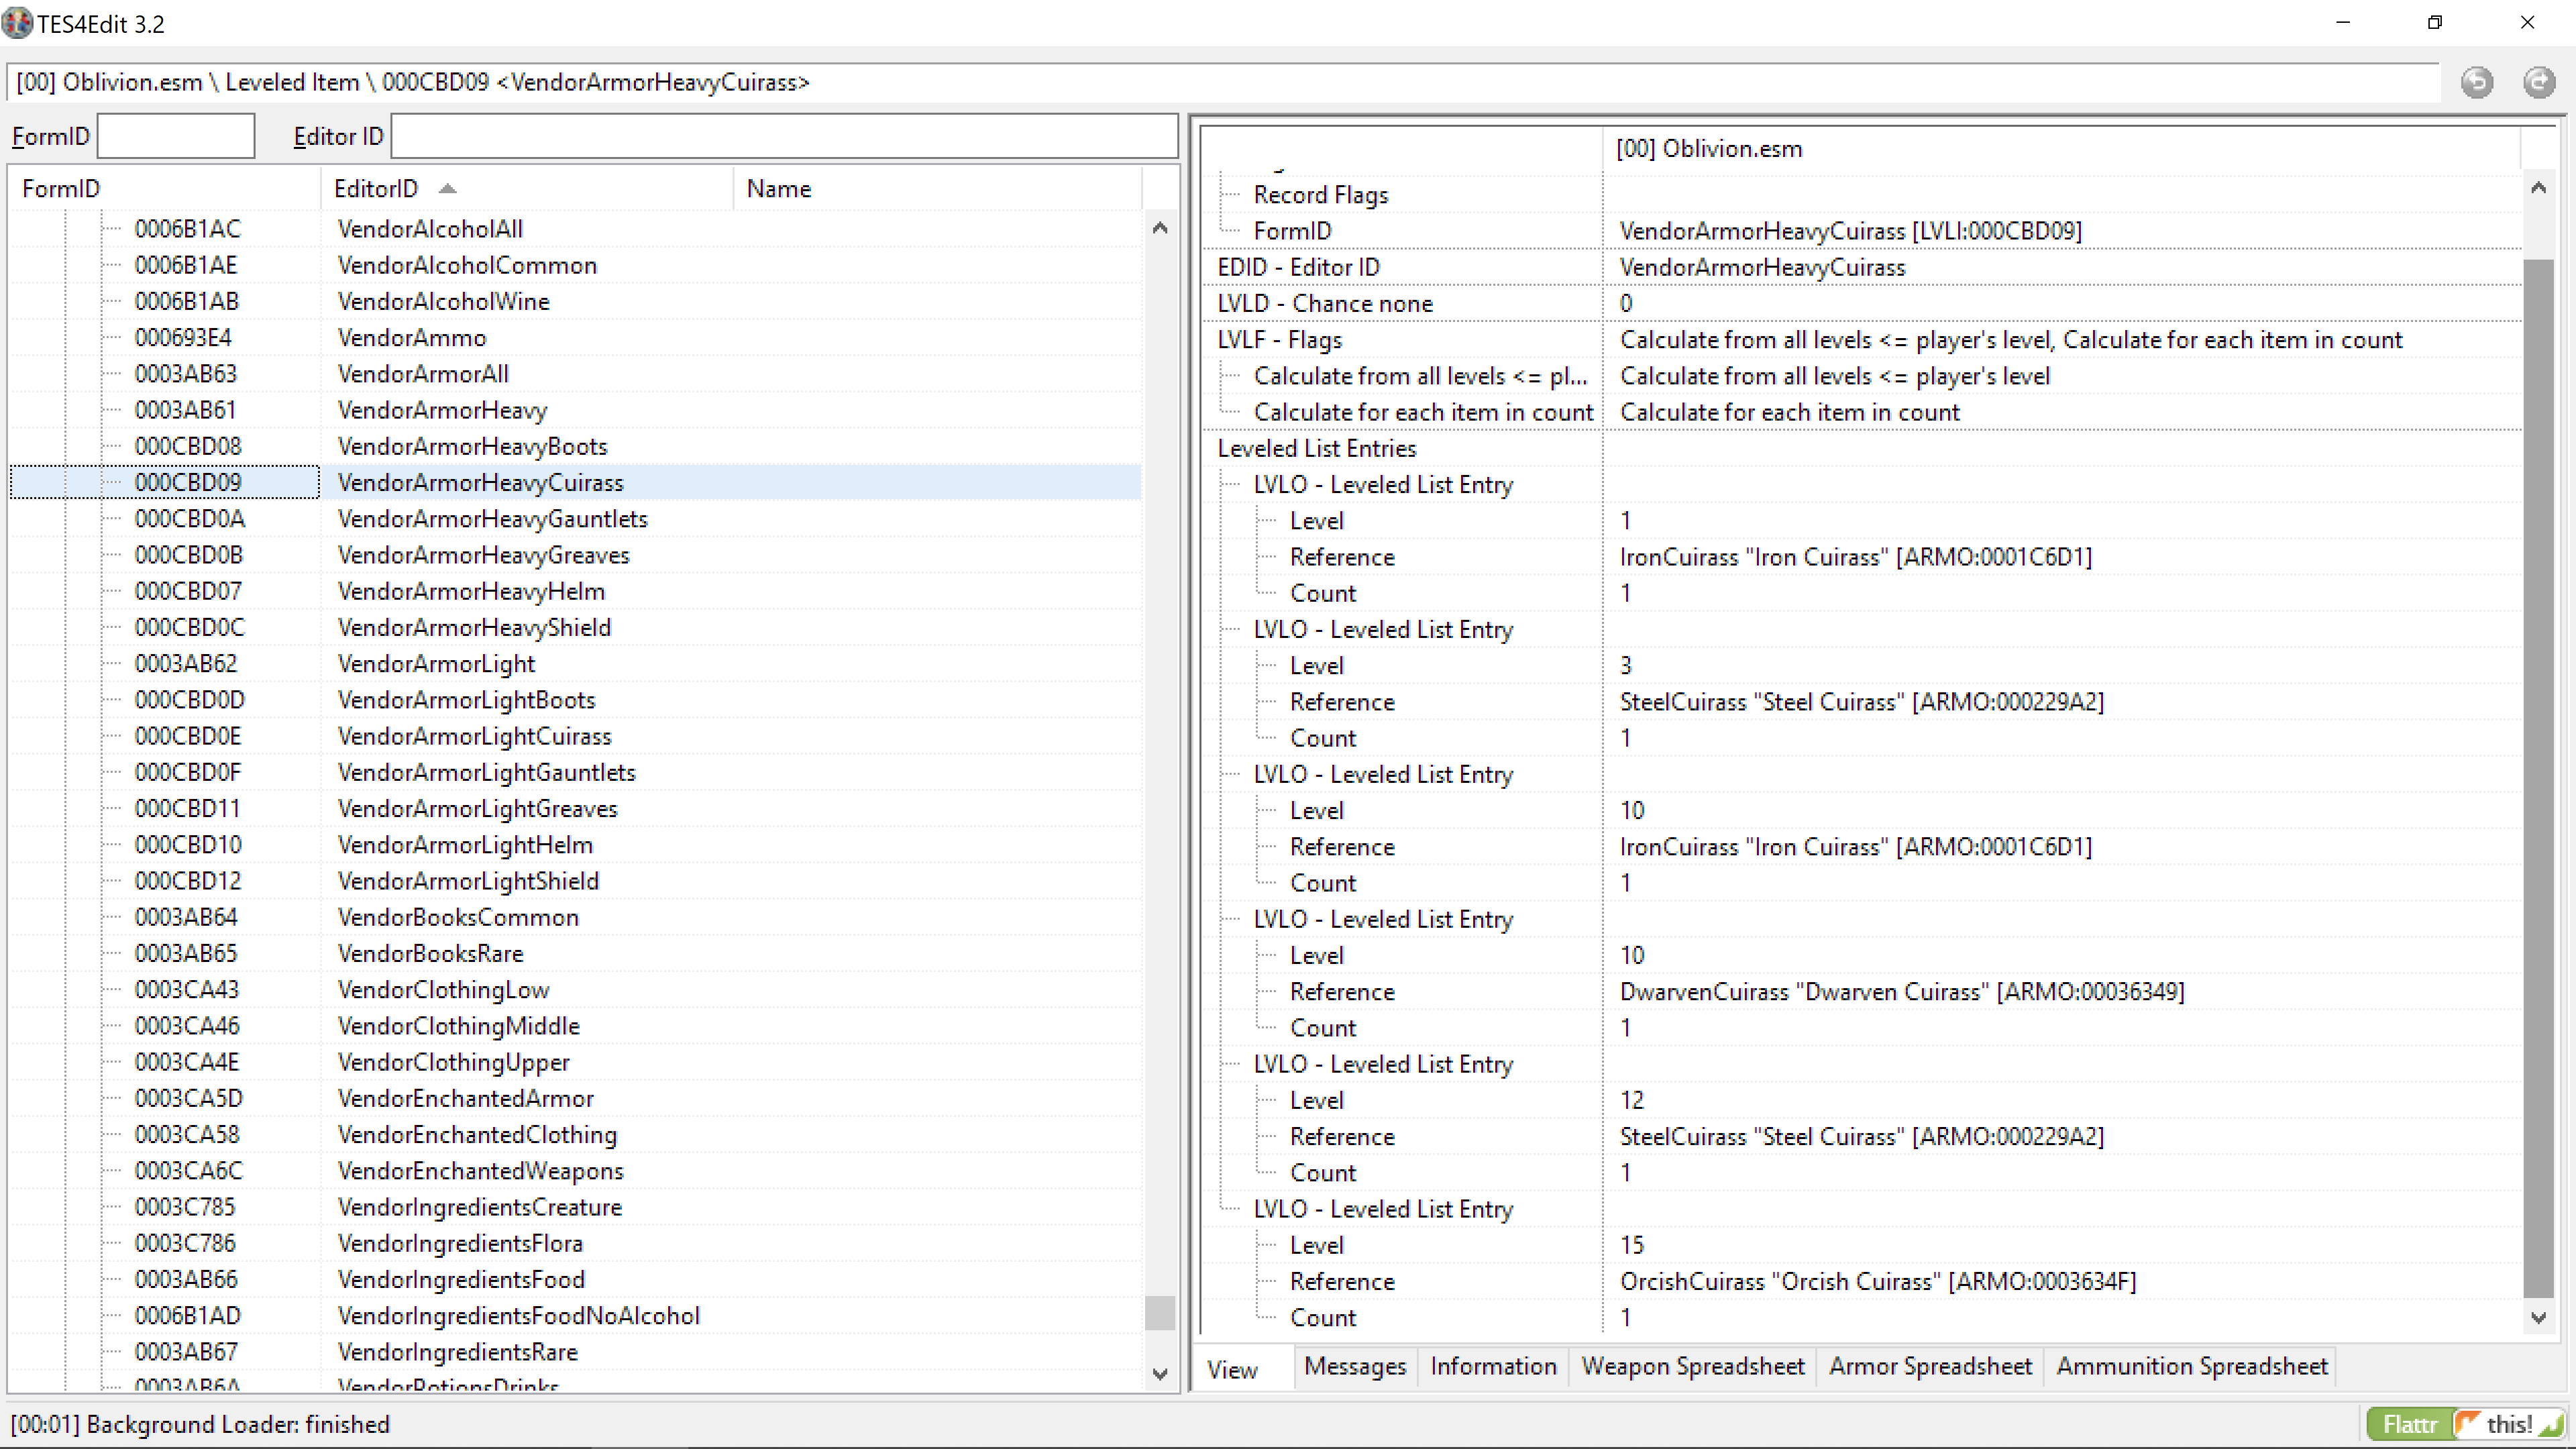2576x1449 pixels.
Task: Click the TES4Edit application icon
Action: [x=17, y=23]
